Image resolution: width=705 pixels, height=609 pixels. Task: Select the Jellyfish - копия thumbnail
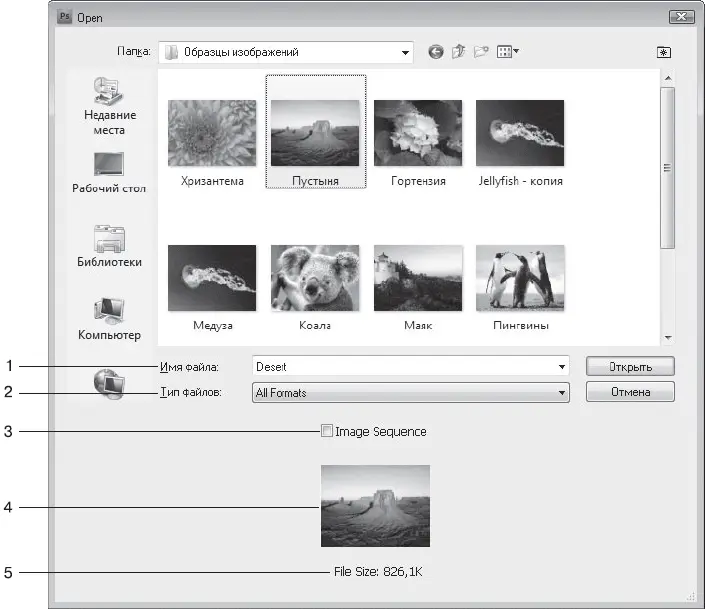click(520, 133)
